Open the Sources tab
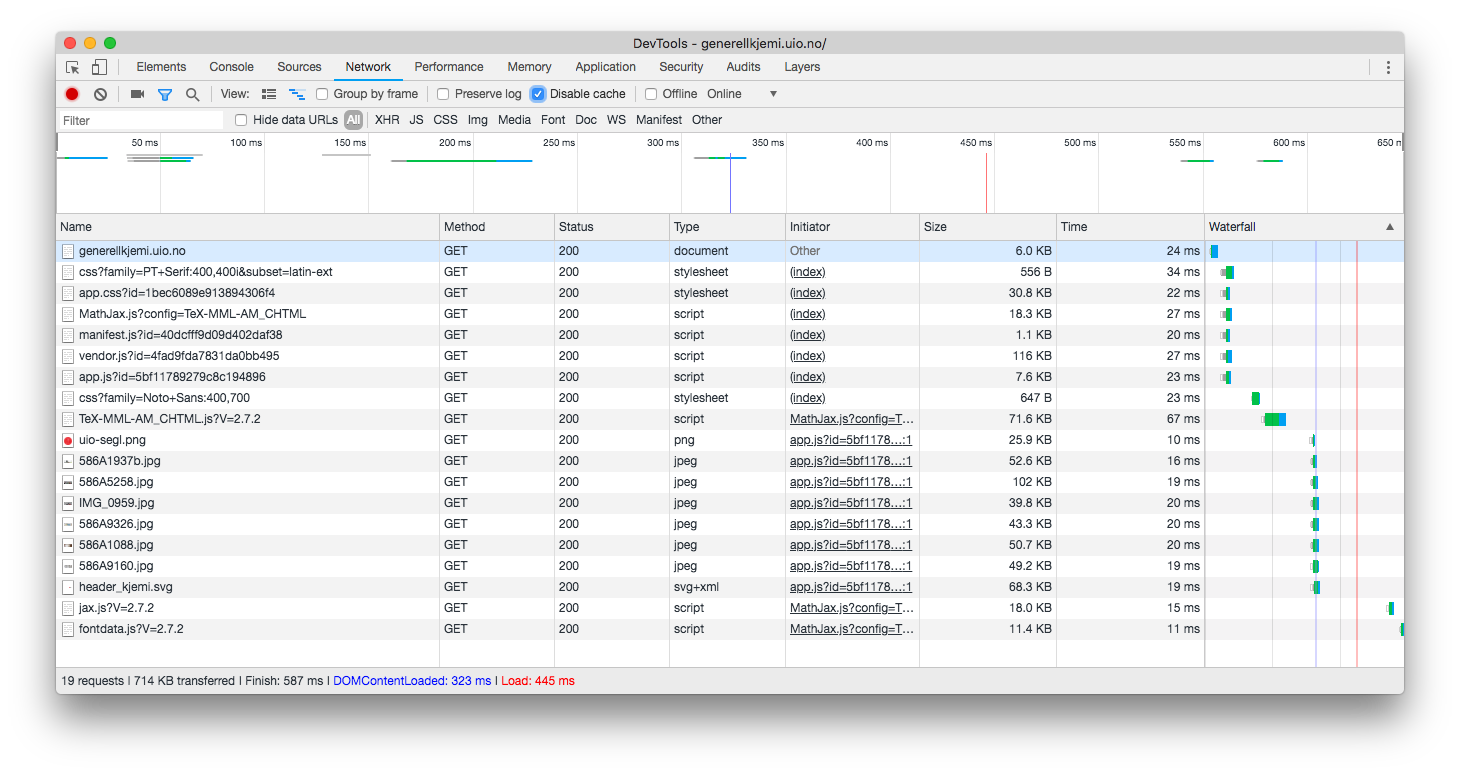Screen dimensions: 1460x774 tap(299, 67)
